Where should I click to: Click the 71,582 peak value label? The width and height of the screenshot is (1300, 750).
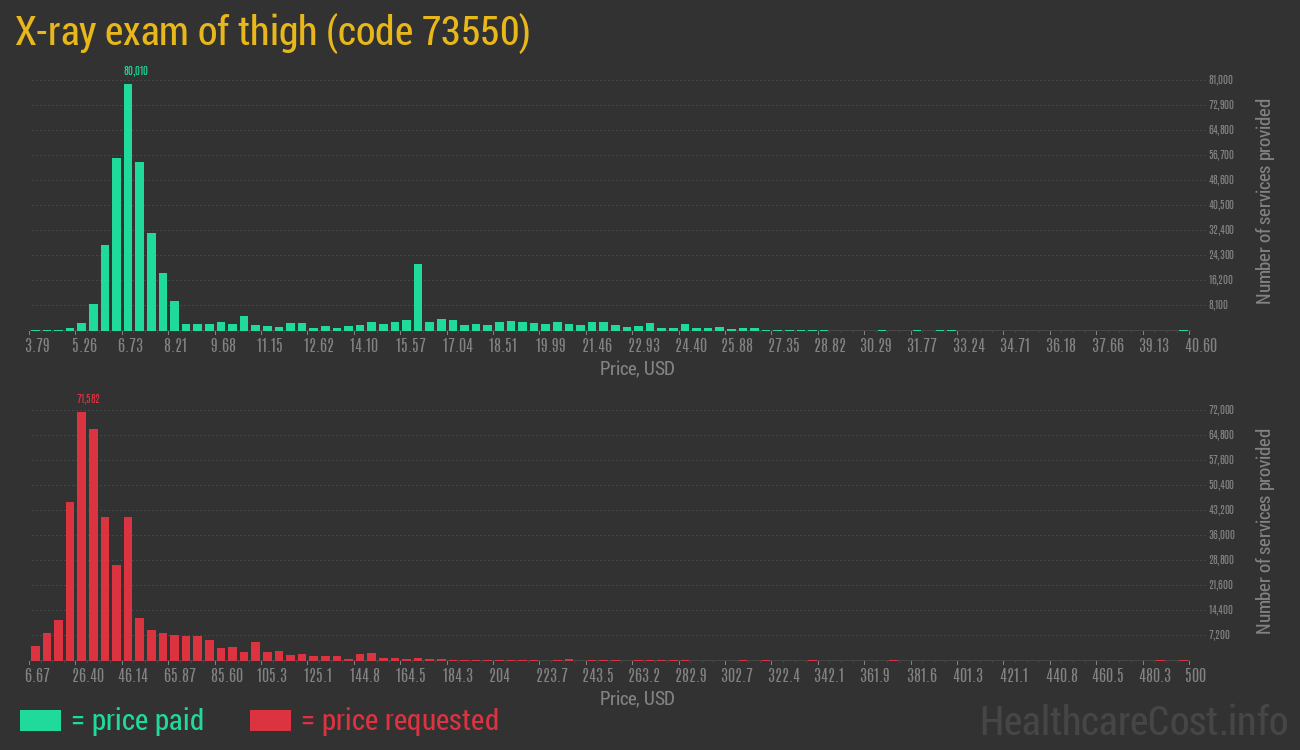88,399
